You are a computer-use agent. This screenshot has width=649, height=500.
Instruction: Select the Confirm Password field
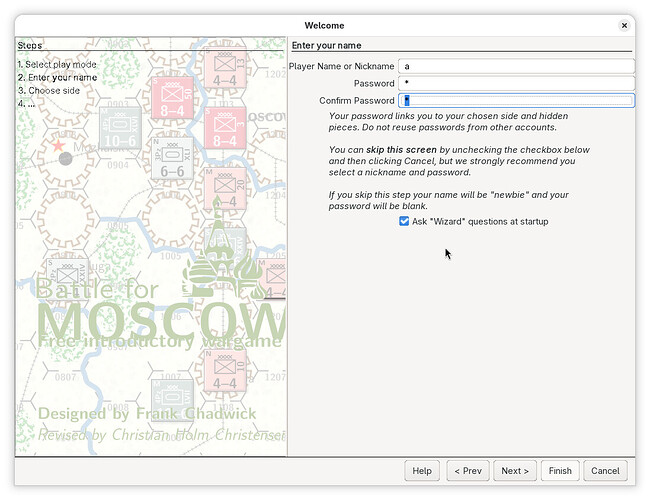(x=516, y=100)
